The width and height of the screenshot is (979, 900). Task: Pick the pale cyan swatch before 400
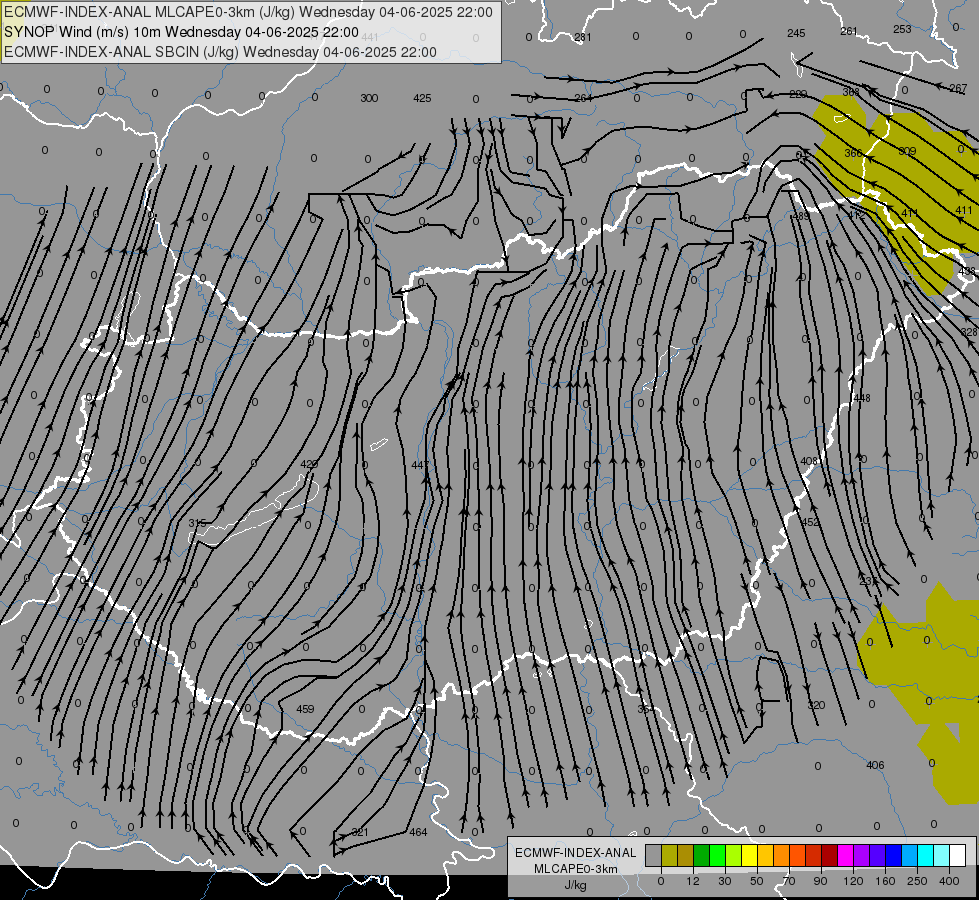tap(942, 856)
